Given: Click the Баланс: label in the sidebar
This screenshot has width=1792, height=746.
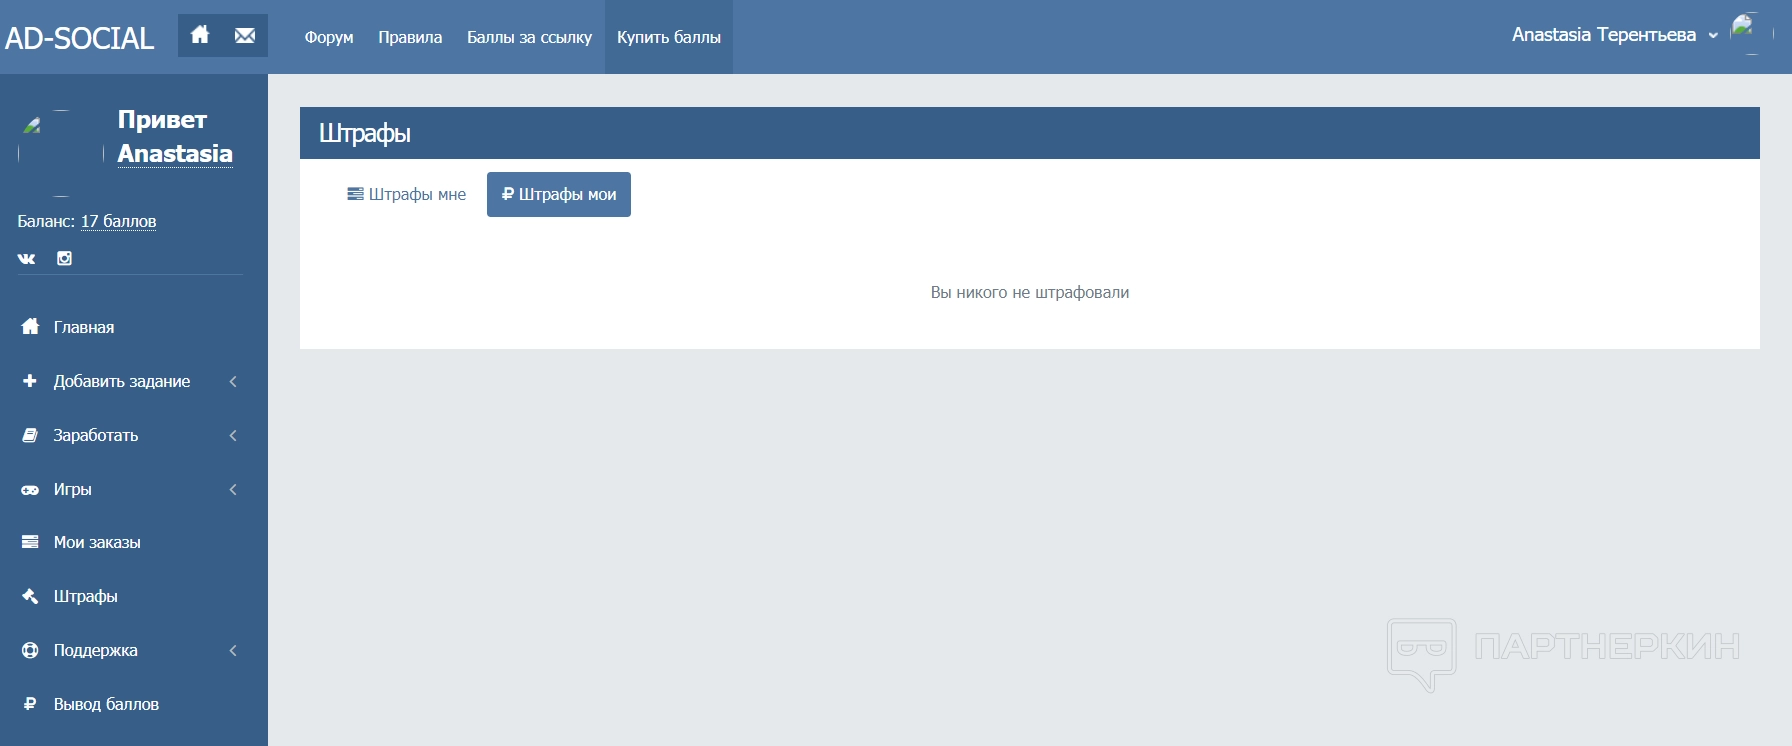Looking at the screenshot, I should 46,221.
